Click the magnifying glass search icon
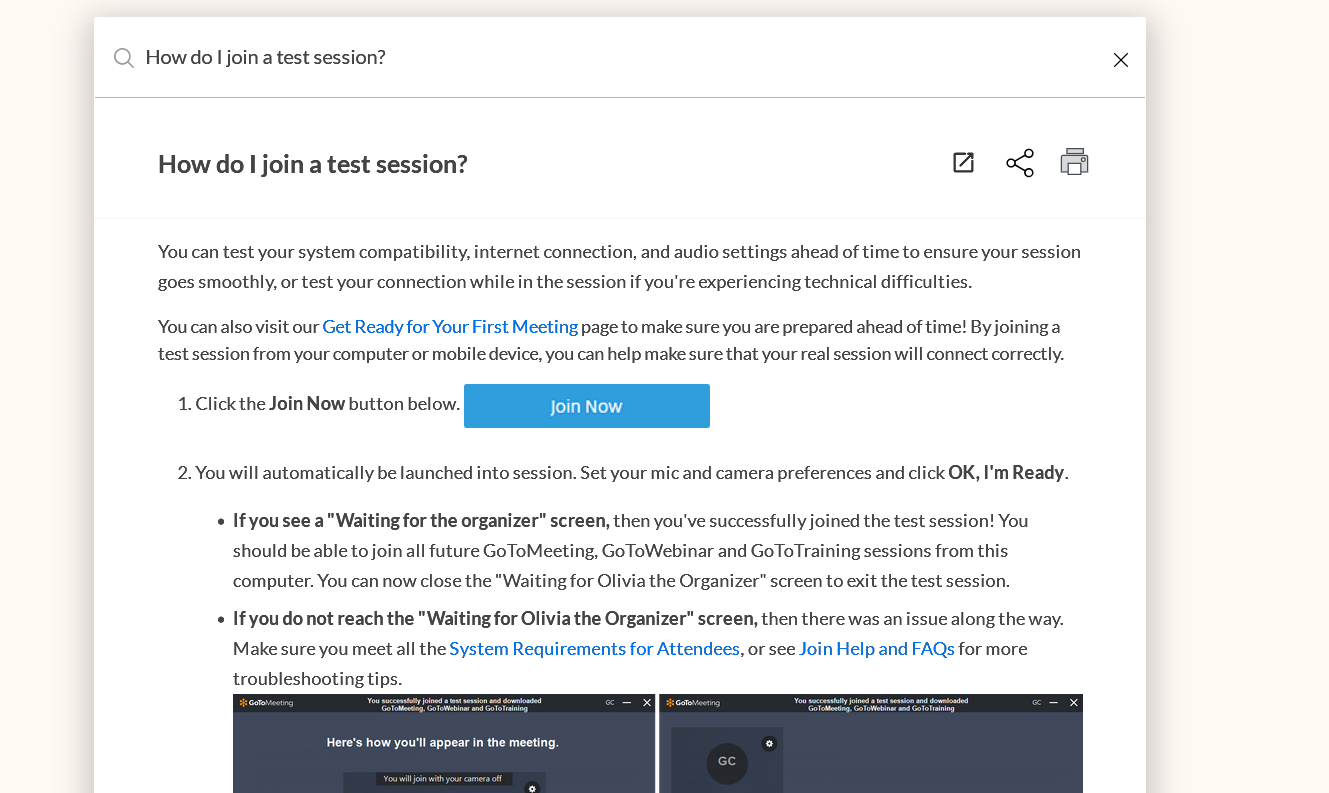Viewport: 1329px width, 793px height. [x=124, y=58]
